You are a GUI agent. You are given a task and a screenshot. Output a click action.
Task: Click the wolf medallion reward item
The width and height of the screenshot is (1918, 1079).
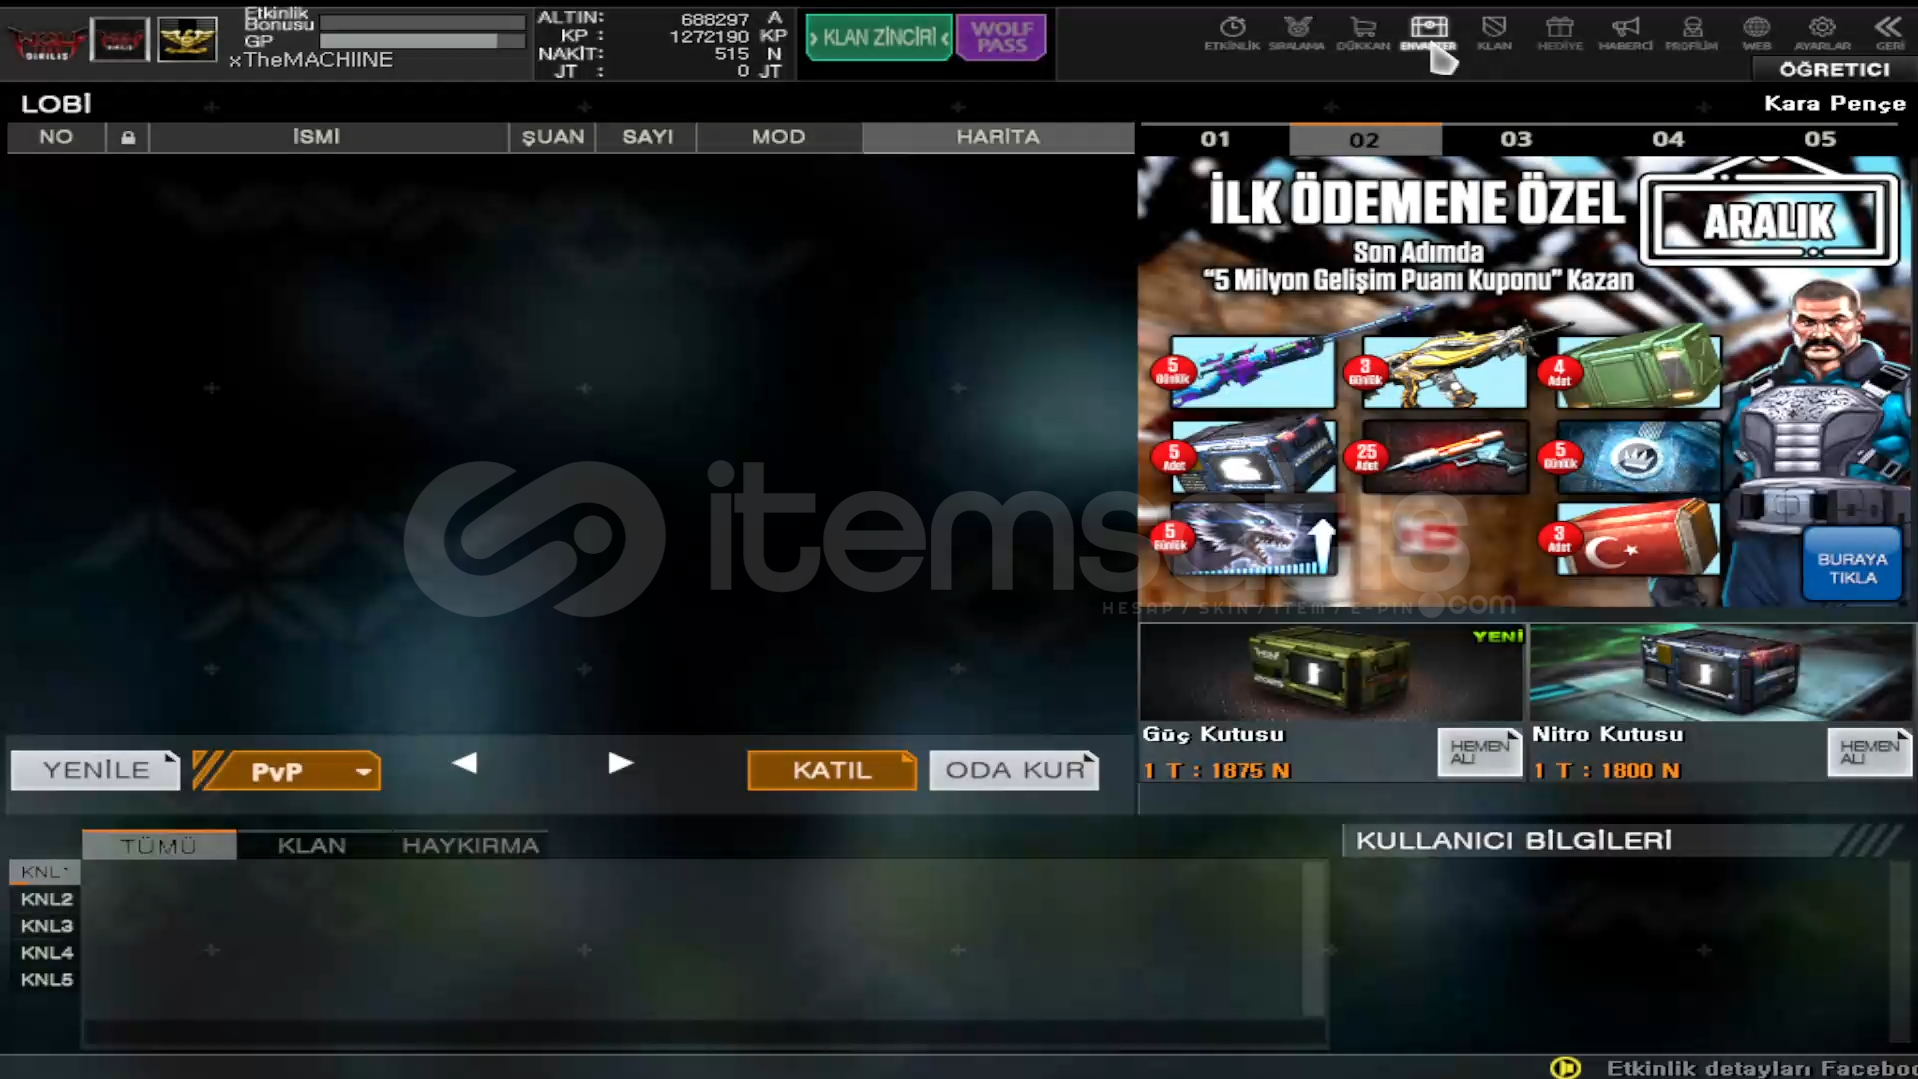pos(1638,456)
